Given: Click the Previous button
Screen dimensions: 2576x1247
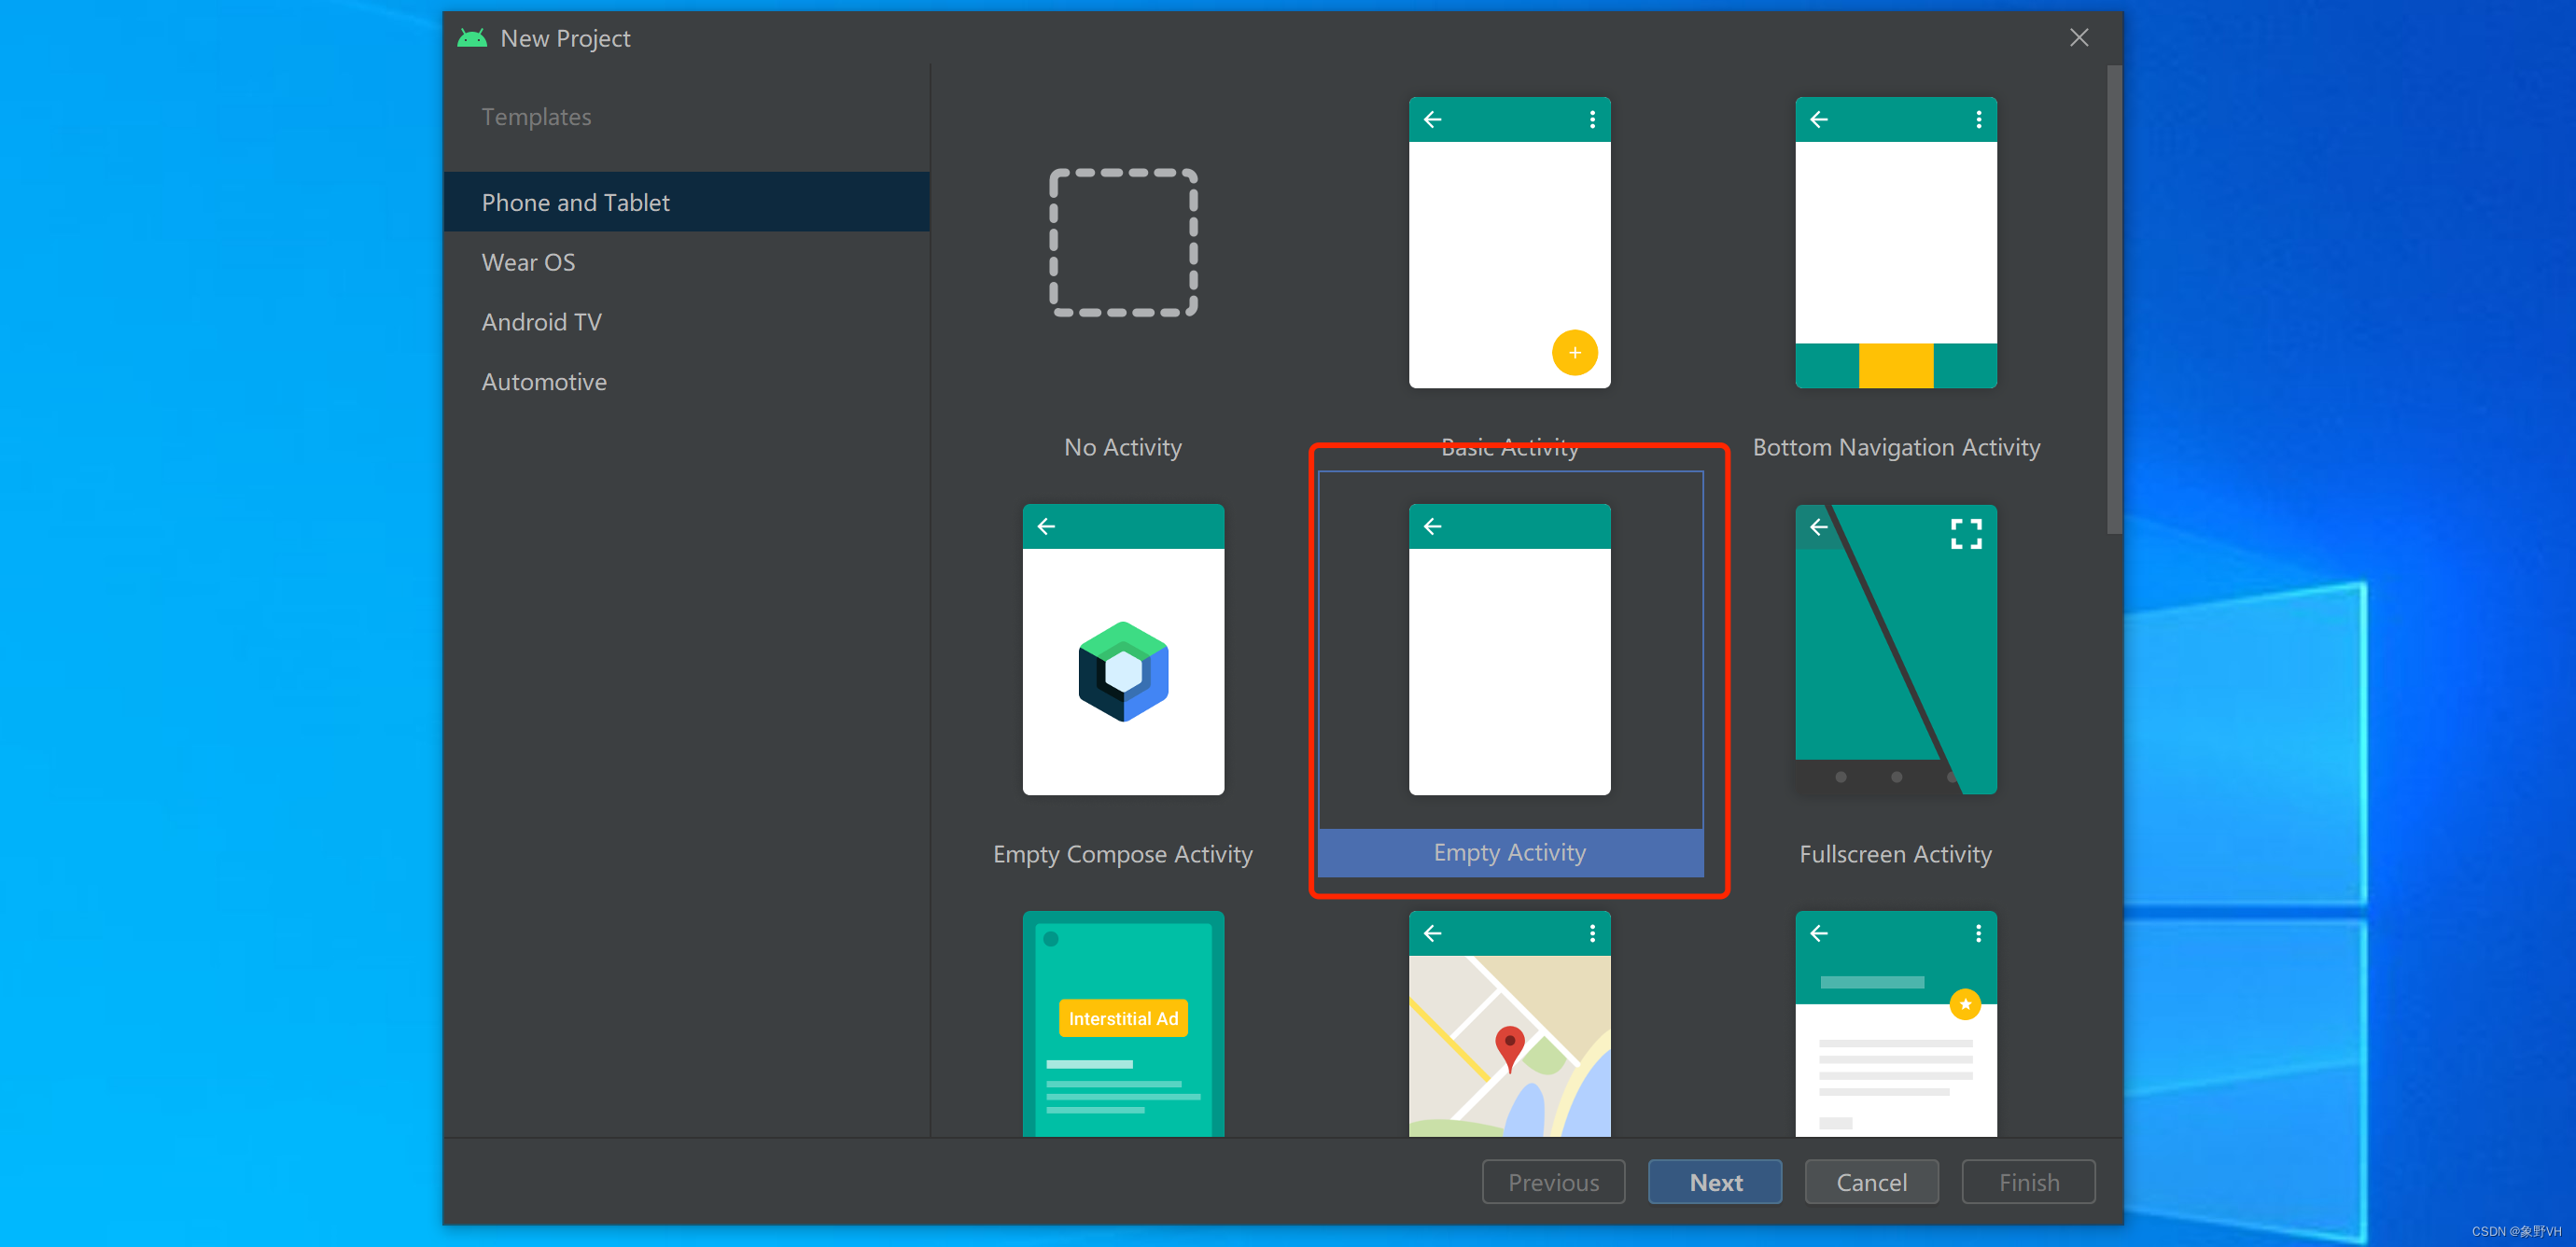Looking at the screenshot, I should pyautogui.click(x=1552, y=1182).
